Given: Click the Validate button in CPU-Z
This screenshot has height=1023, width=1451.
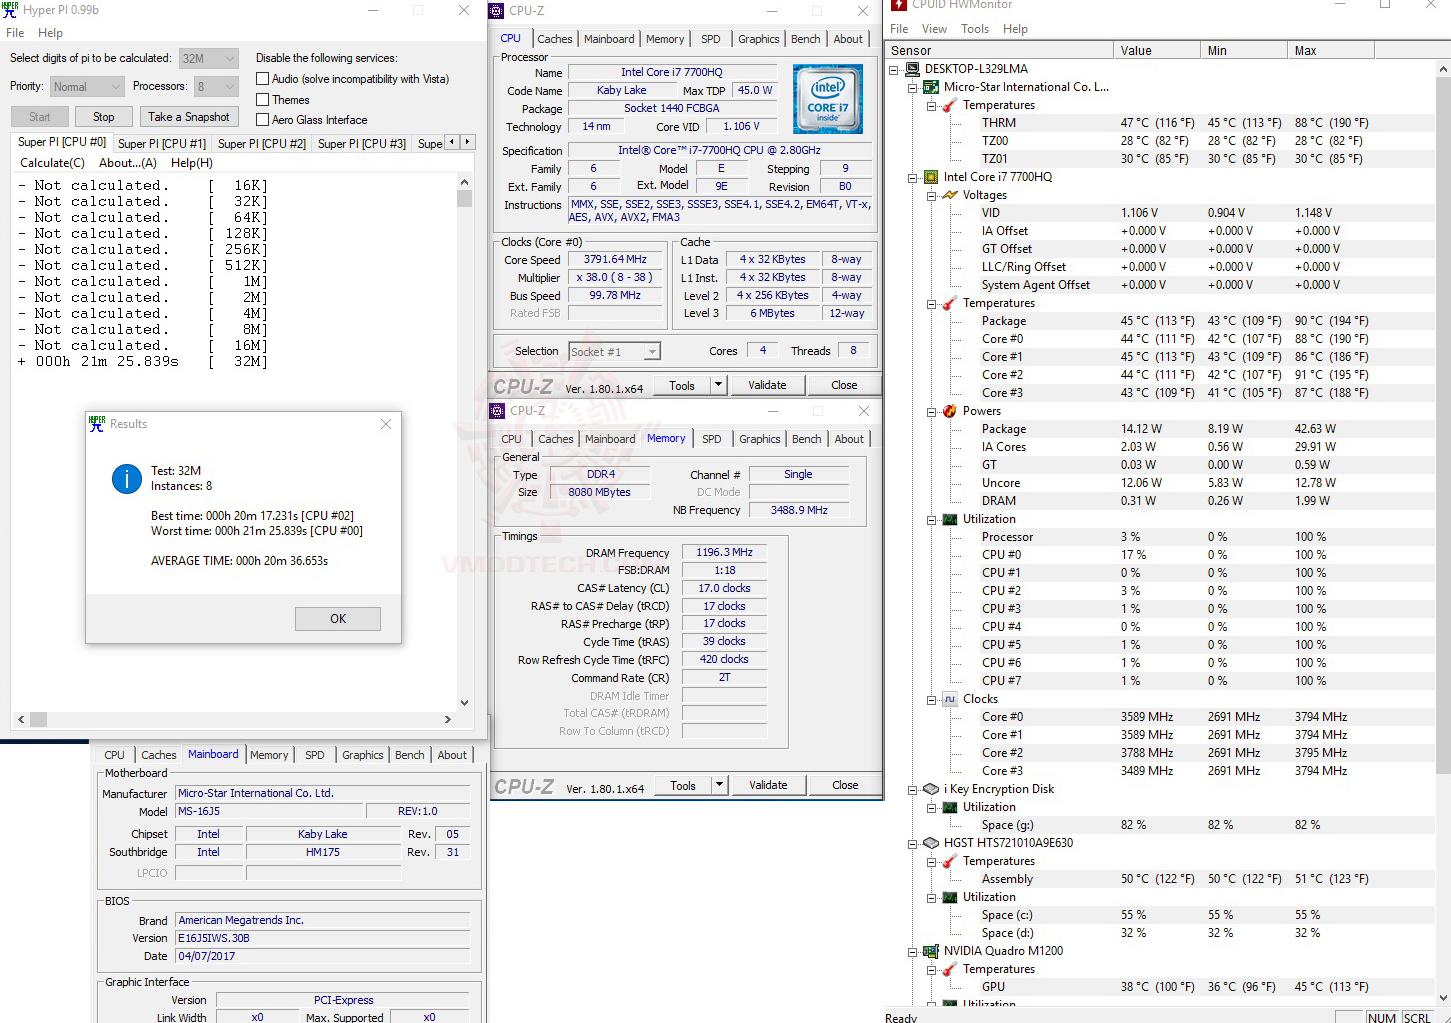Looking at the screenshot, I should pos(767,384).
